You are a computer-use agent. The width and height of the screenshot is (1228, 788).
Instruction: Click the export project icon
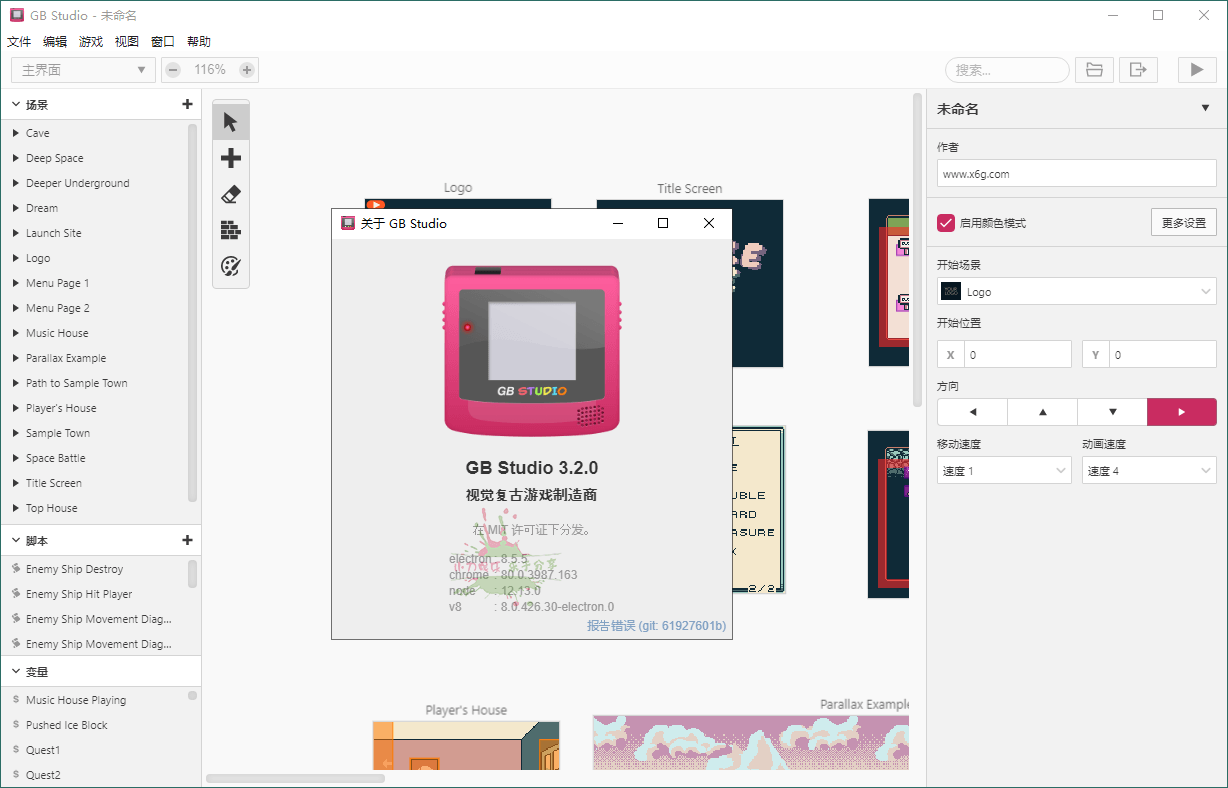[1138, 69]
